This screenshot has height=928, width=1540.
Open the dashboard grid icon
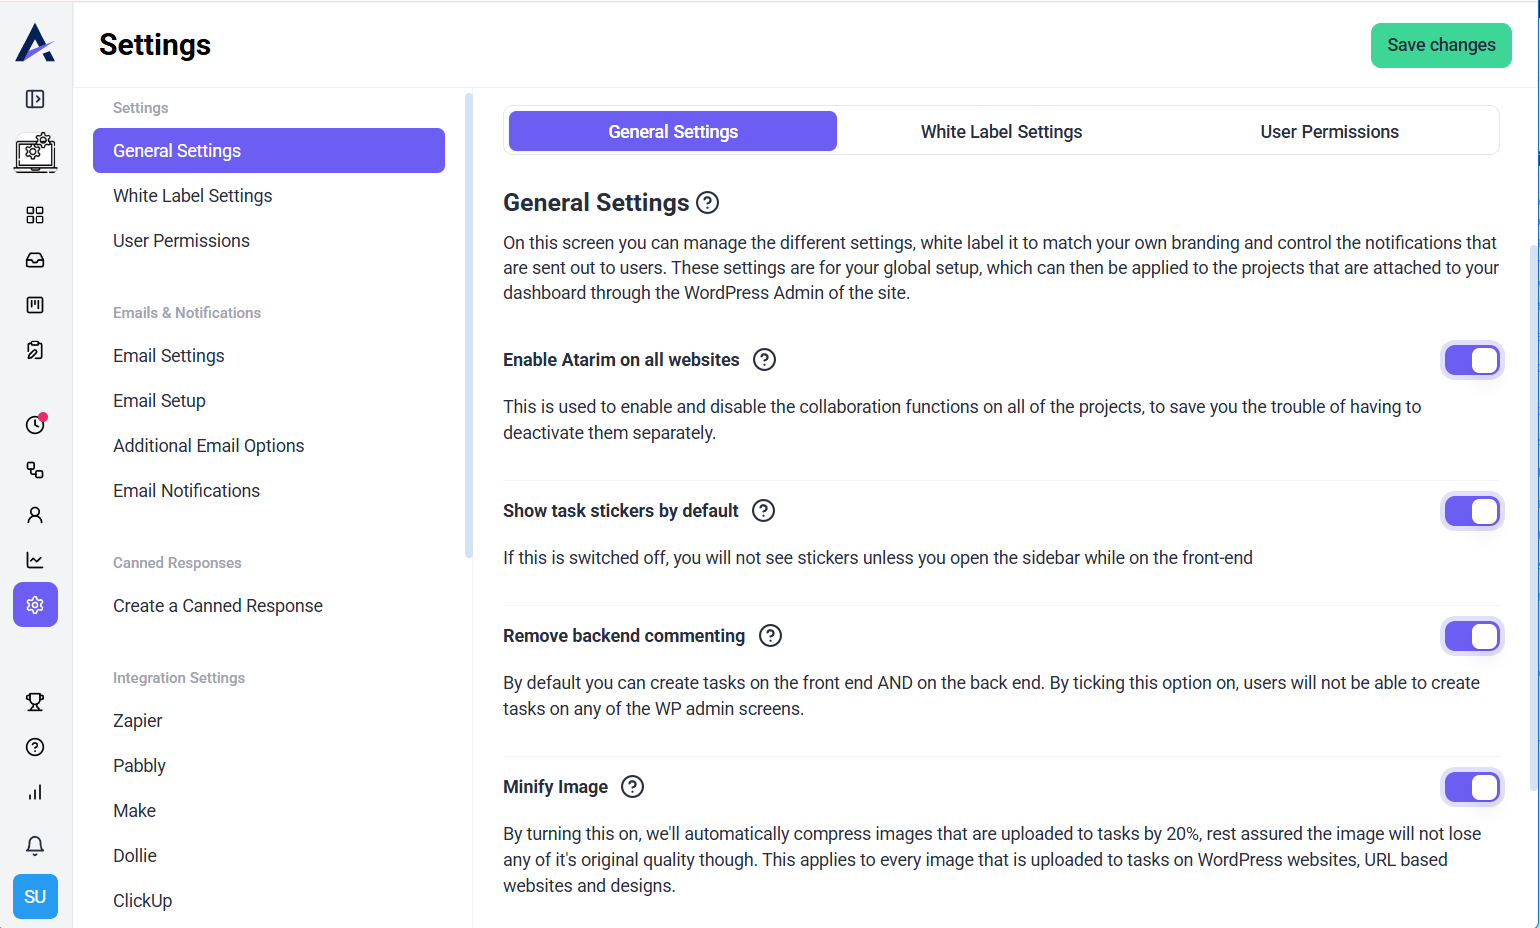35,215
